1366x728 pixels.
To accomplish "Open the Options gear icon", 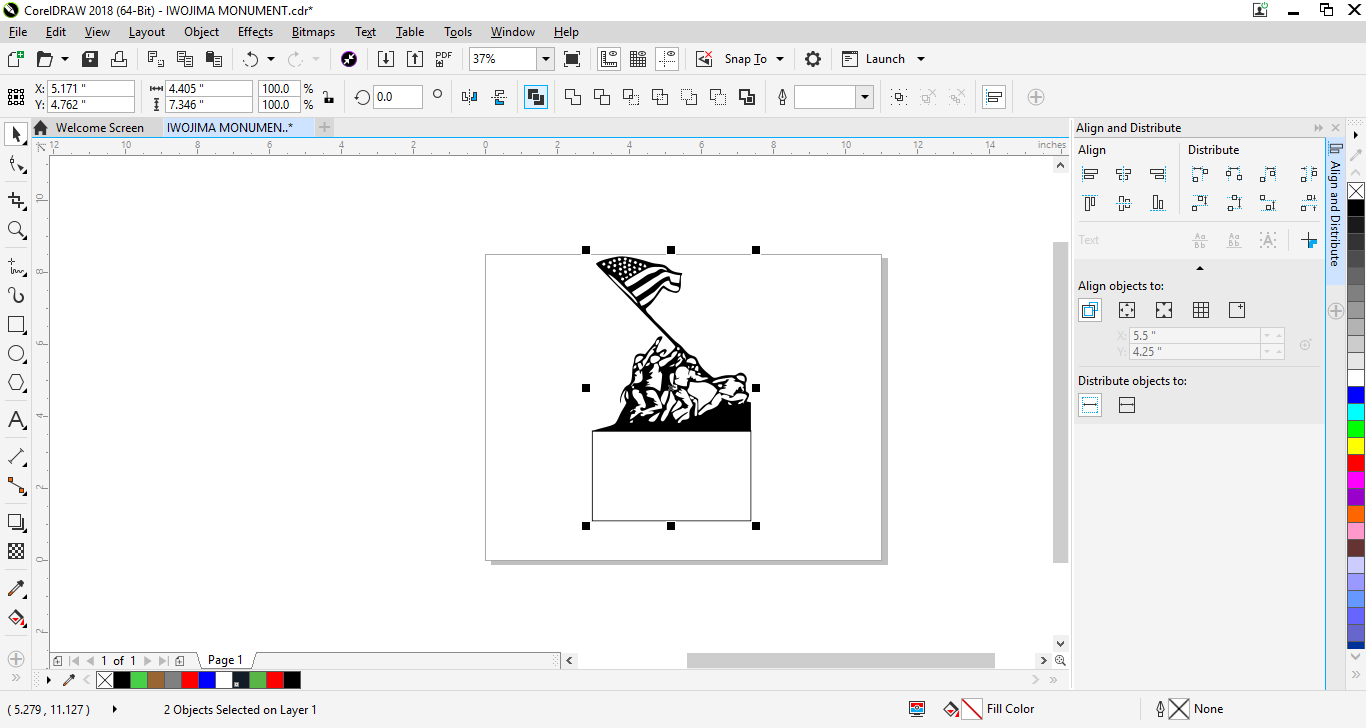I will [813, 59].
